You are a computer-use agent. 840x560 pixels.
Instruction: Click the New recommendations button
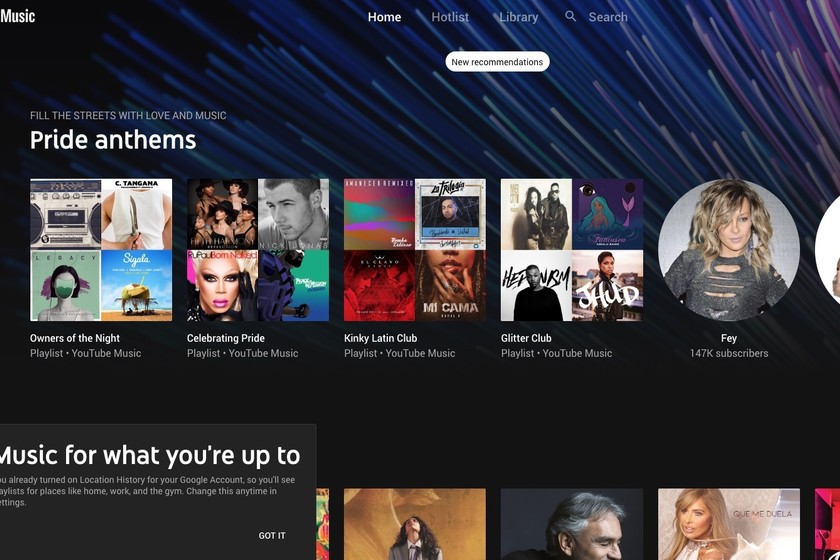coord(497,62)
